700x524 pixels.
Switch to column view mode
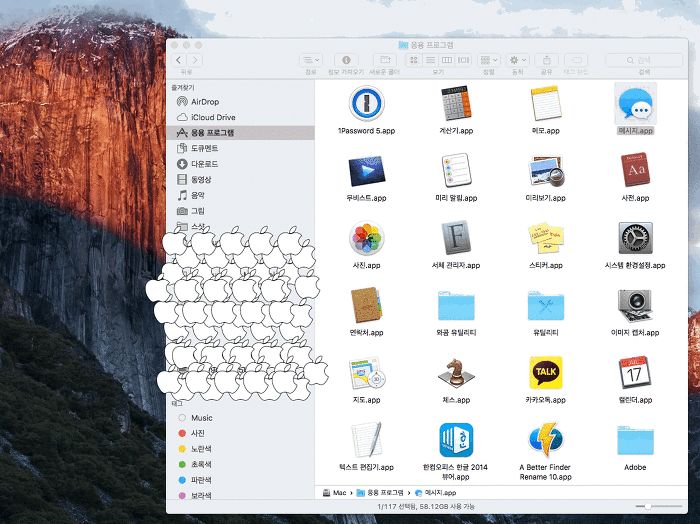coord(446,60)
